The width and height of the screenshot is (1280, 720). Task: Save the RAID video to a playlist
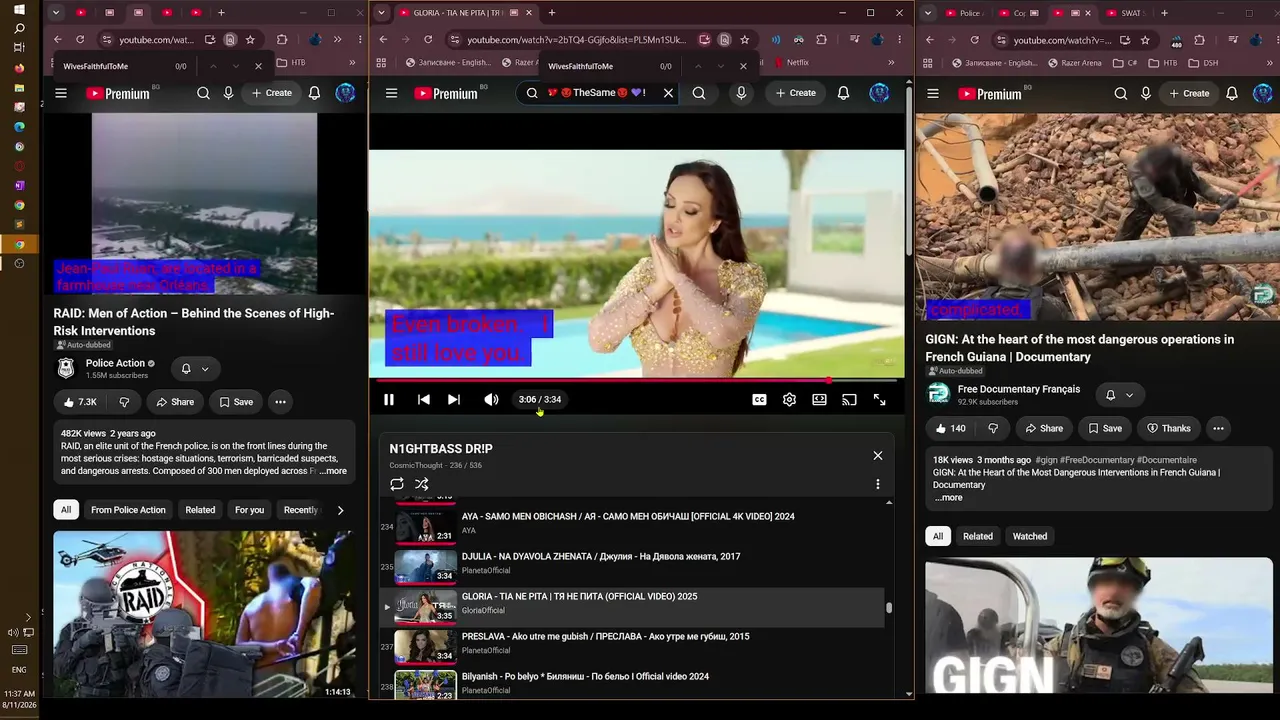click(236, 402)
